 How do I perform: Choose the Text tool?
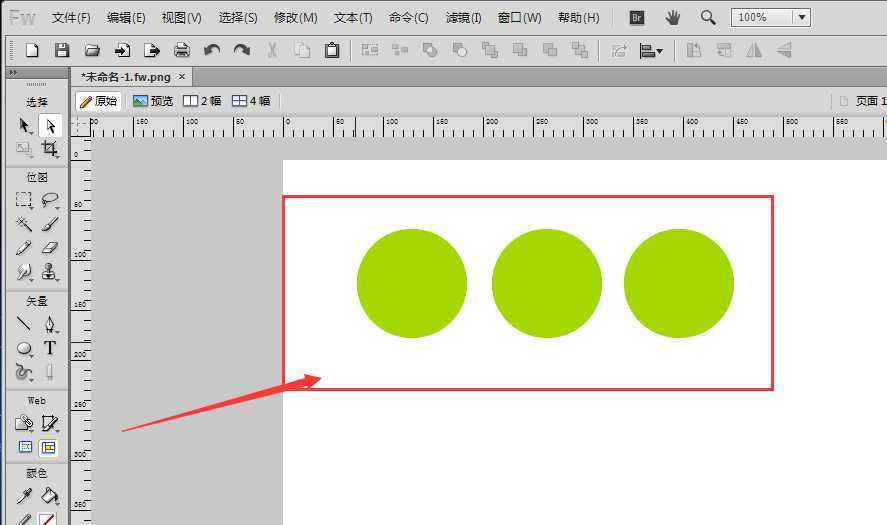click(49, 348)
